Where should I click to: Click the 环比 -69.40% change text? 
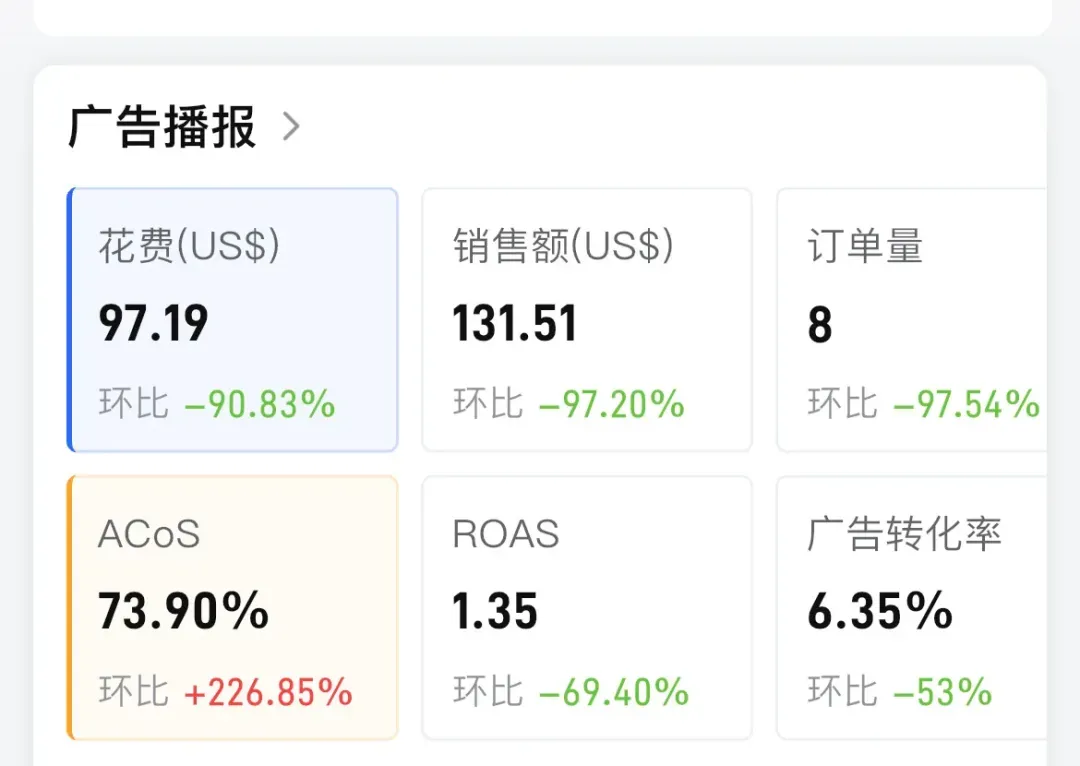[x=571, y=692]
